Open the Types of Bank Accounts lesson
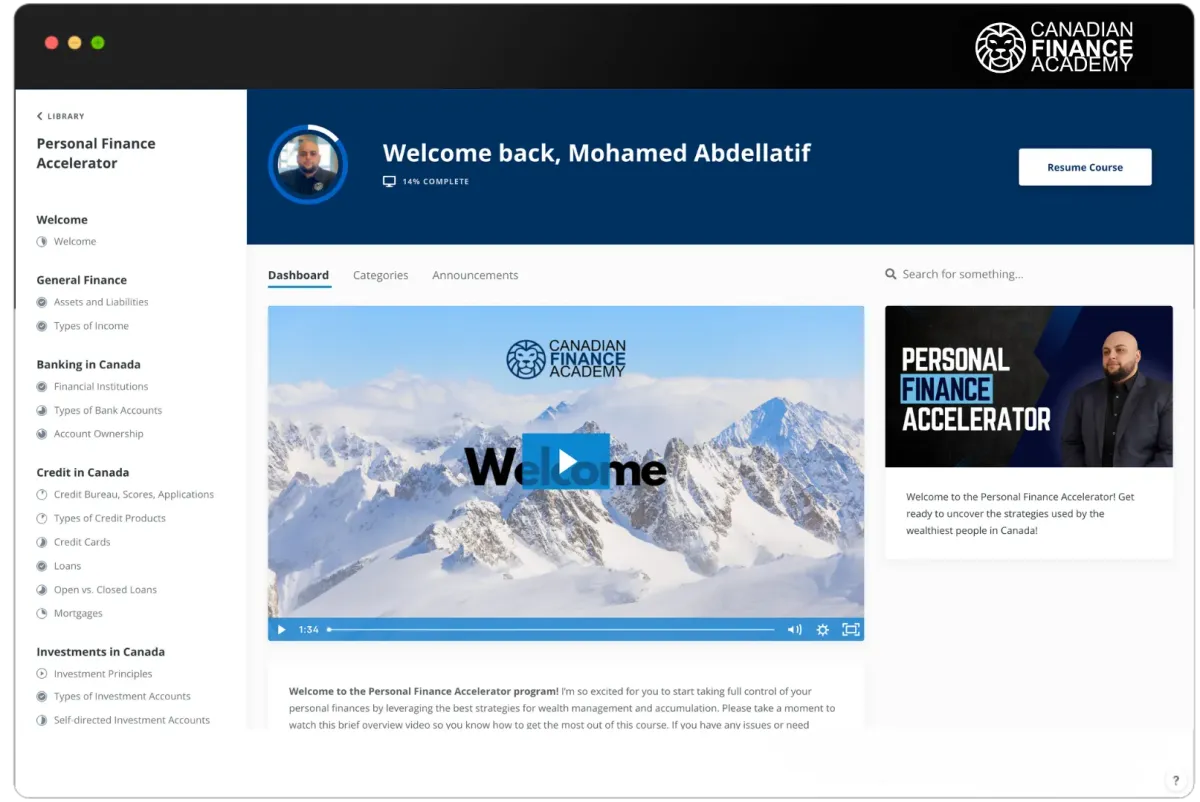The height and width of the screenshot is (802, 1200). tap(108, 411)
